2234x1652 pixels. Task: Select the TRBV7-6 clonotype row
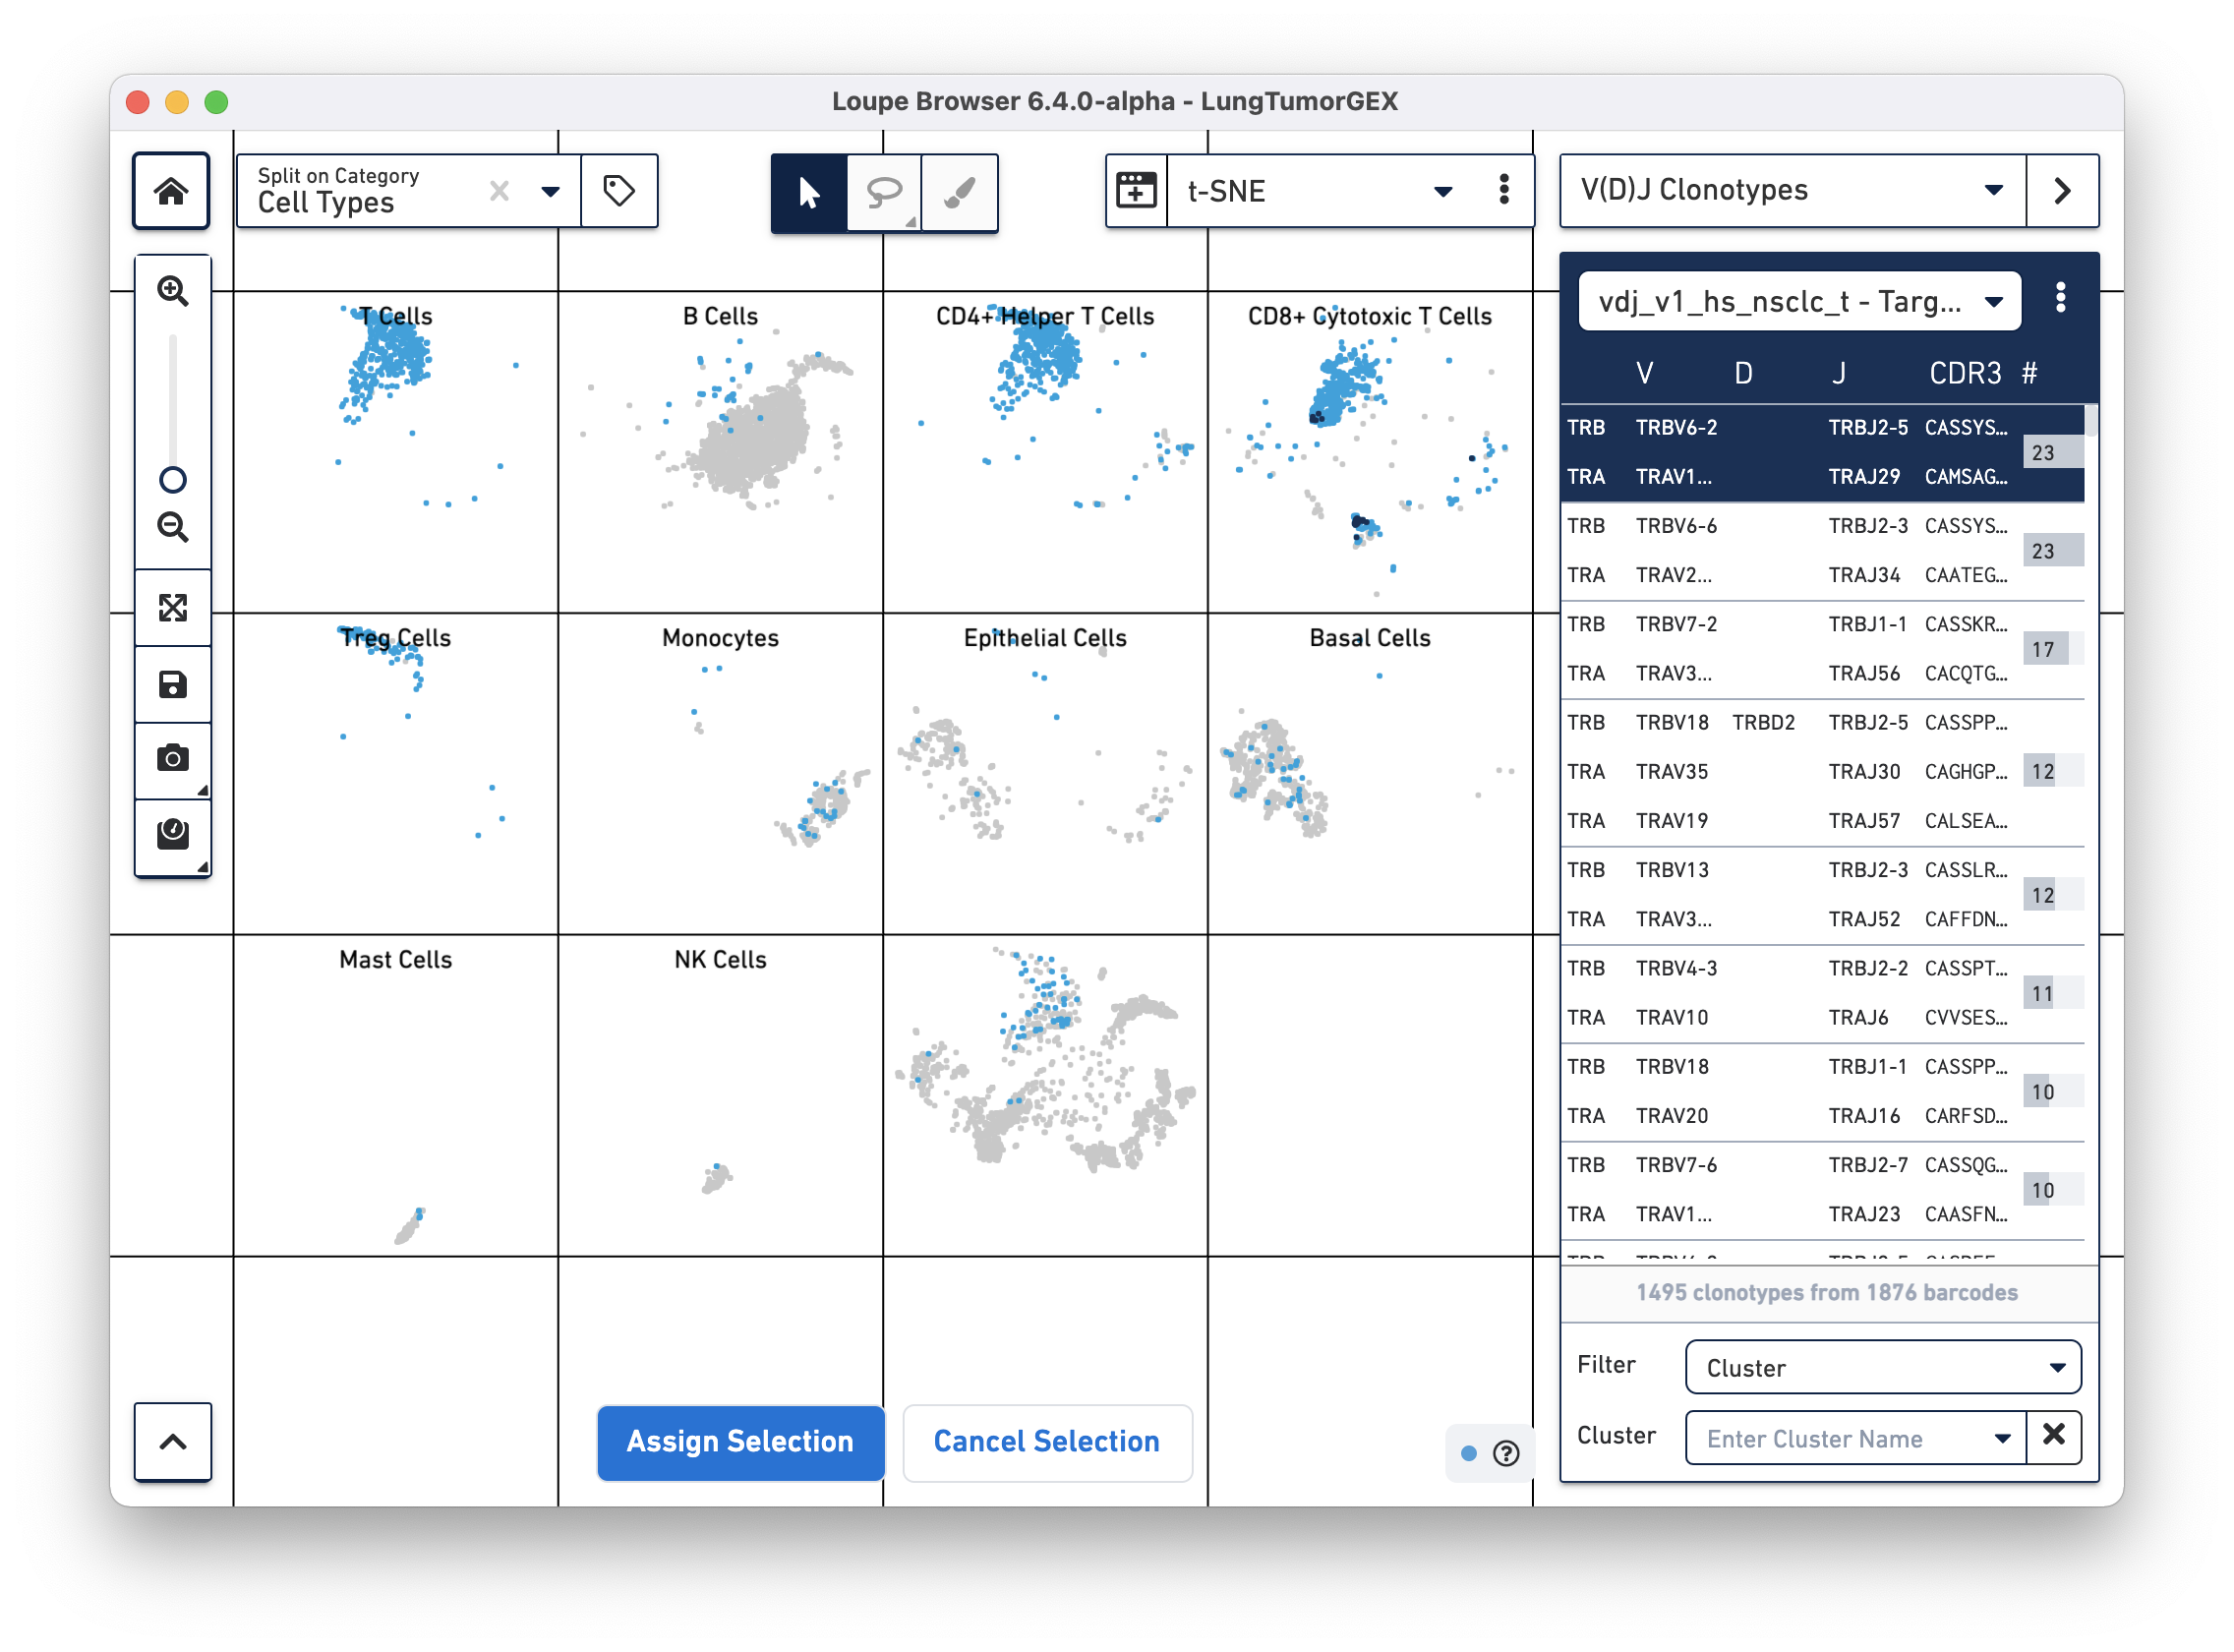pyautogui.click(x=1822, y=1190)
